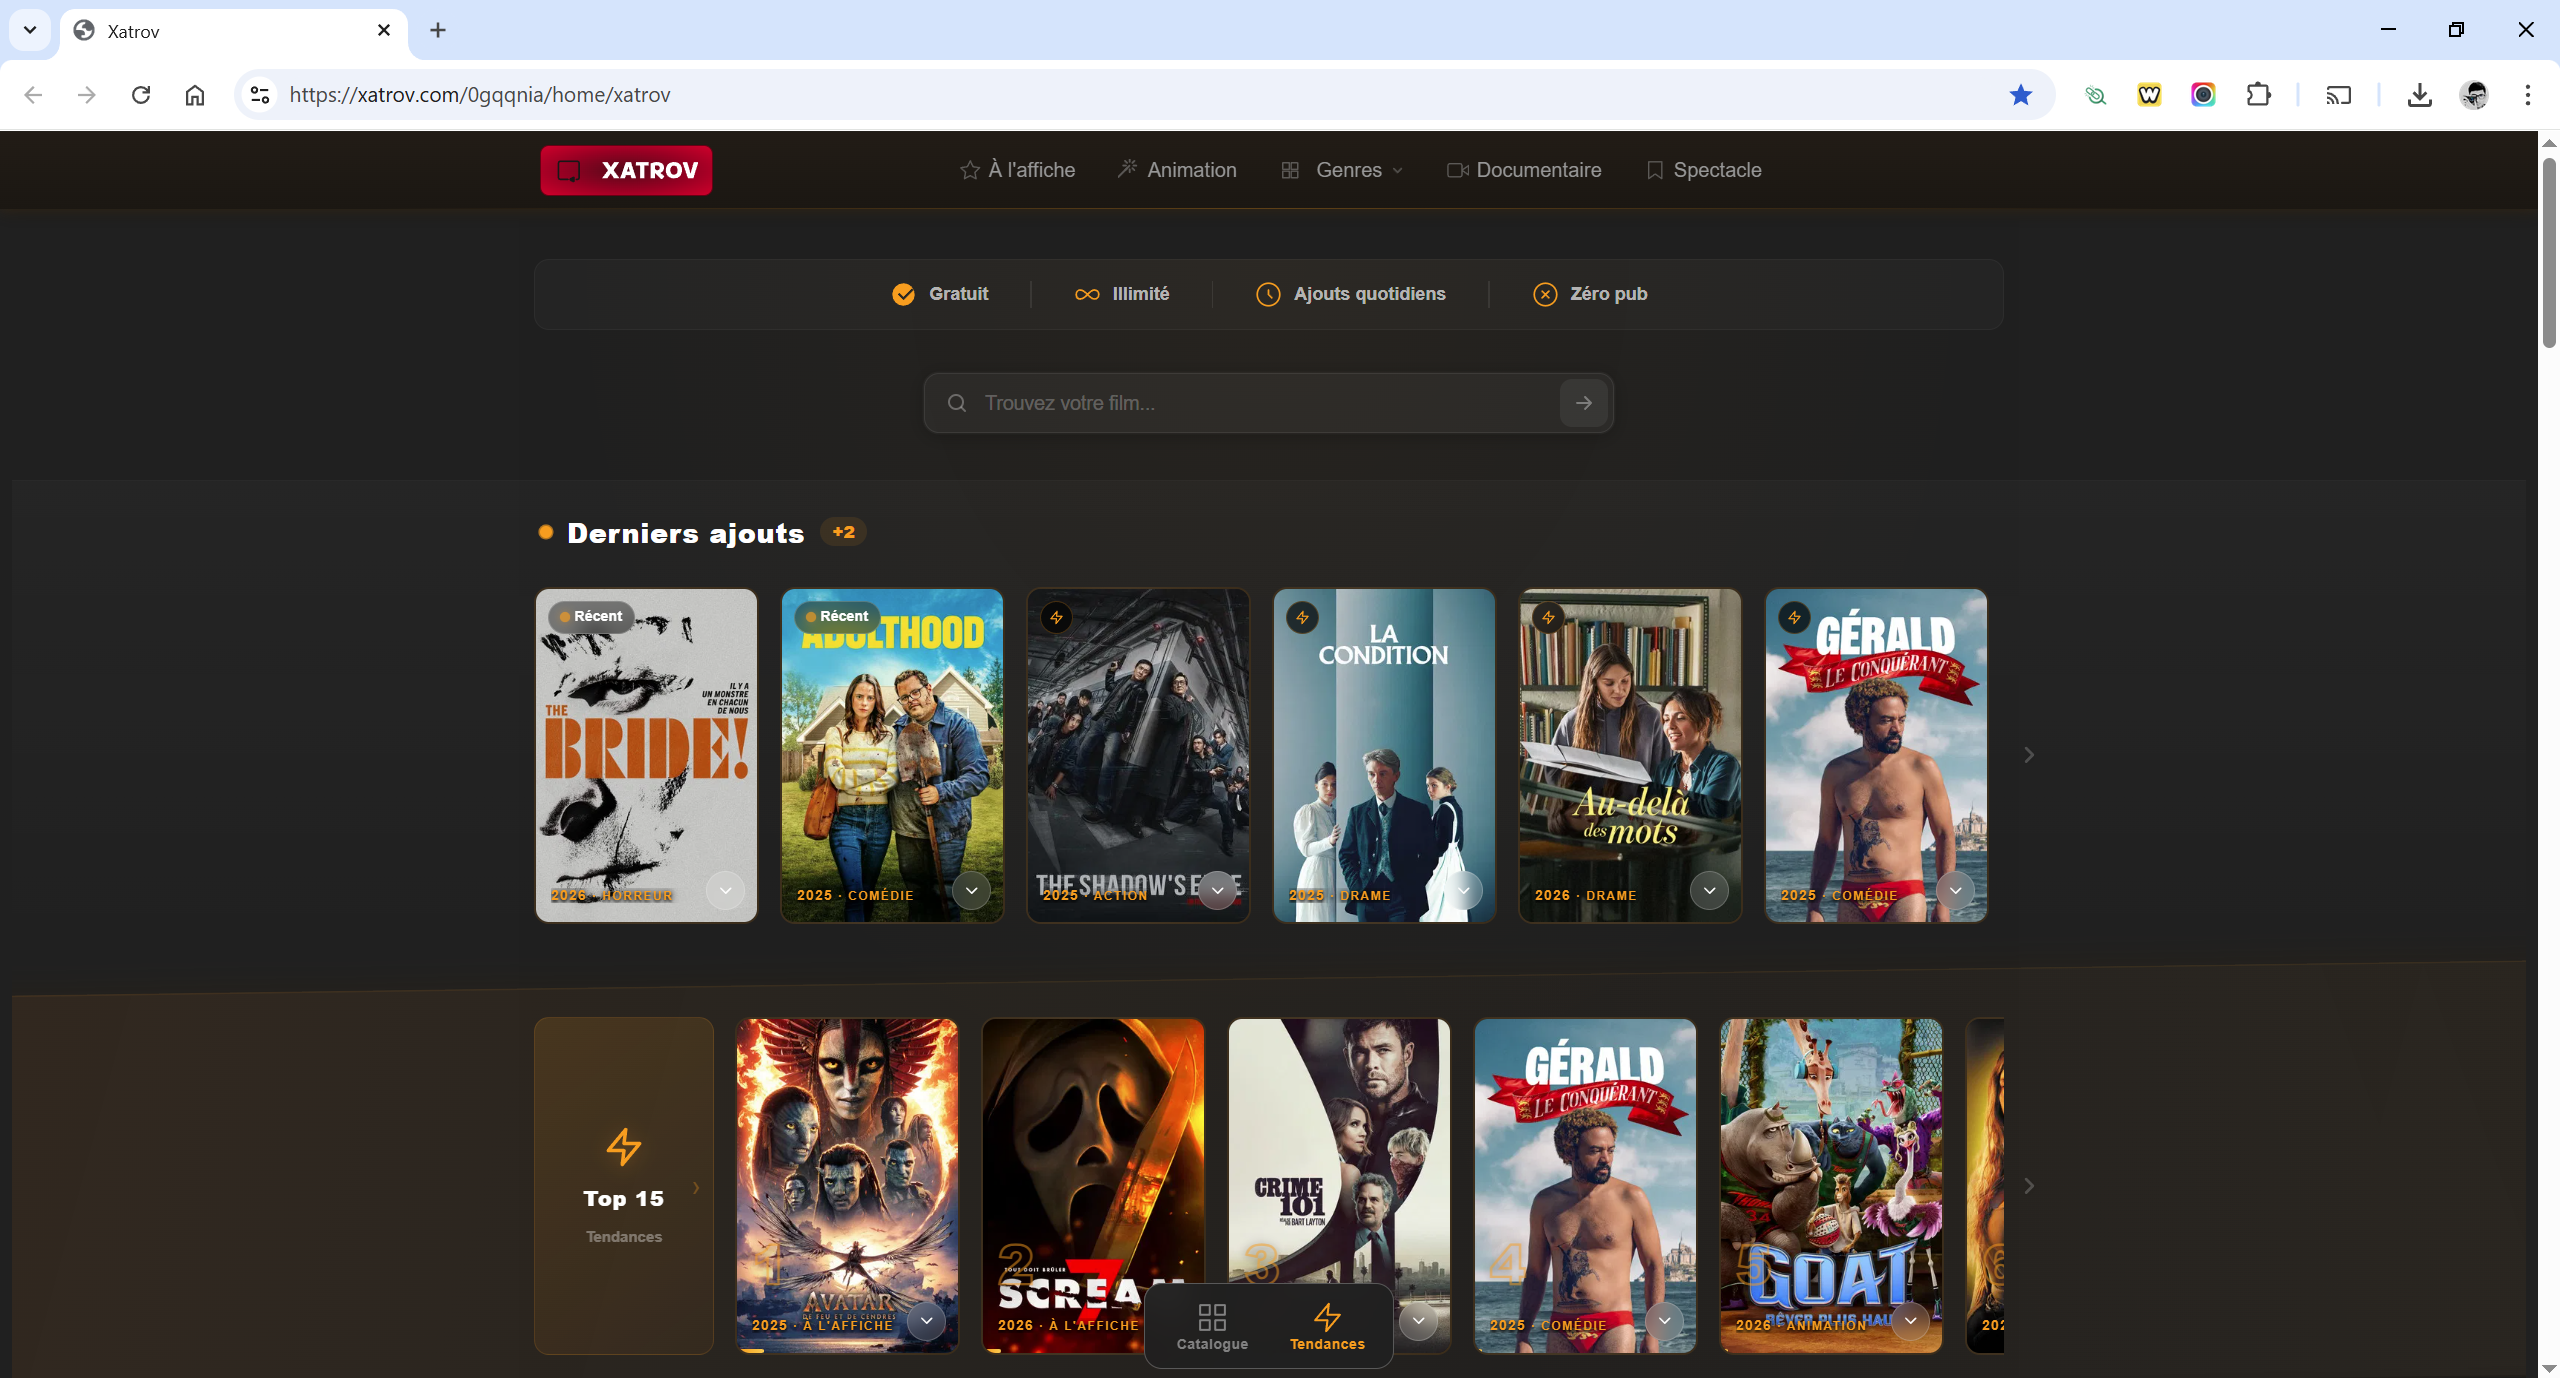The width and height of the screenshot is (2560, 1378).
Task: Open the À l'affiche menu item
Action: coord(1018,170)
